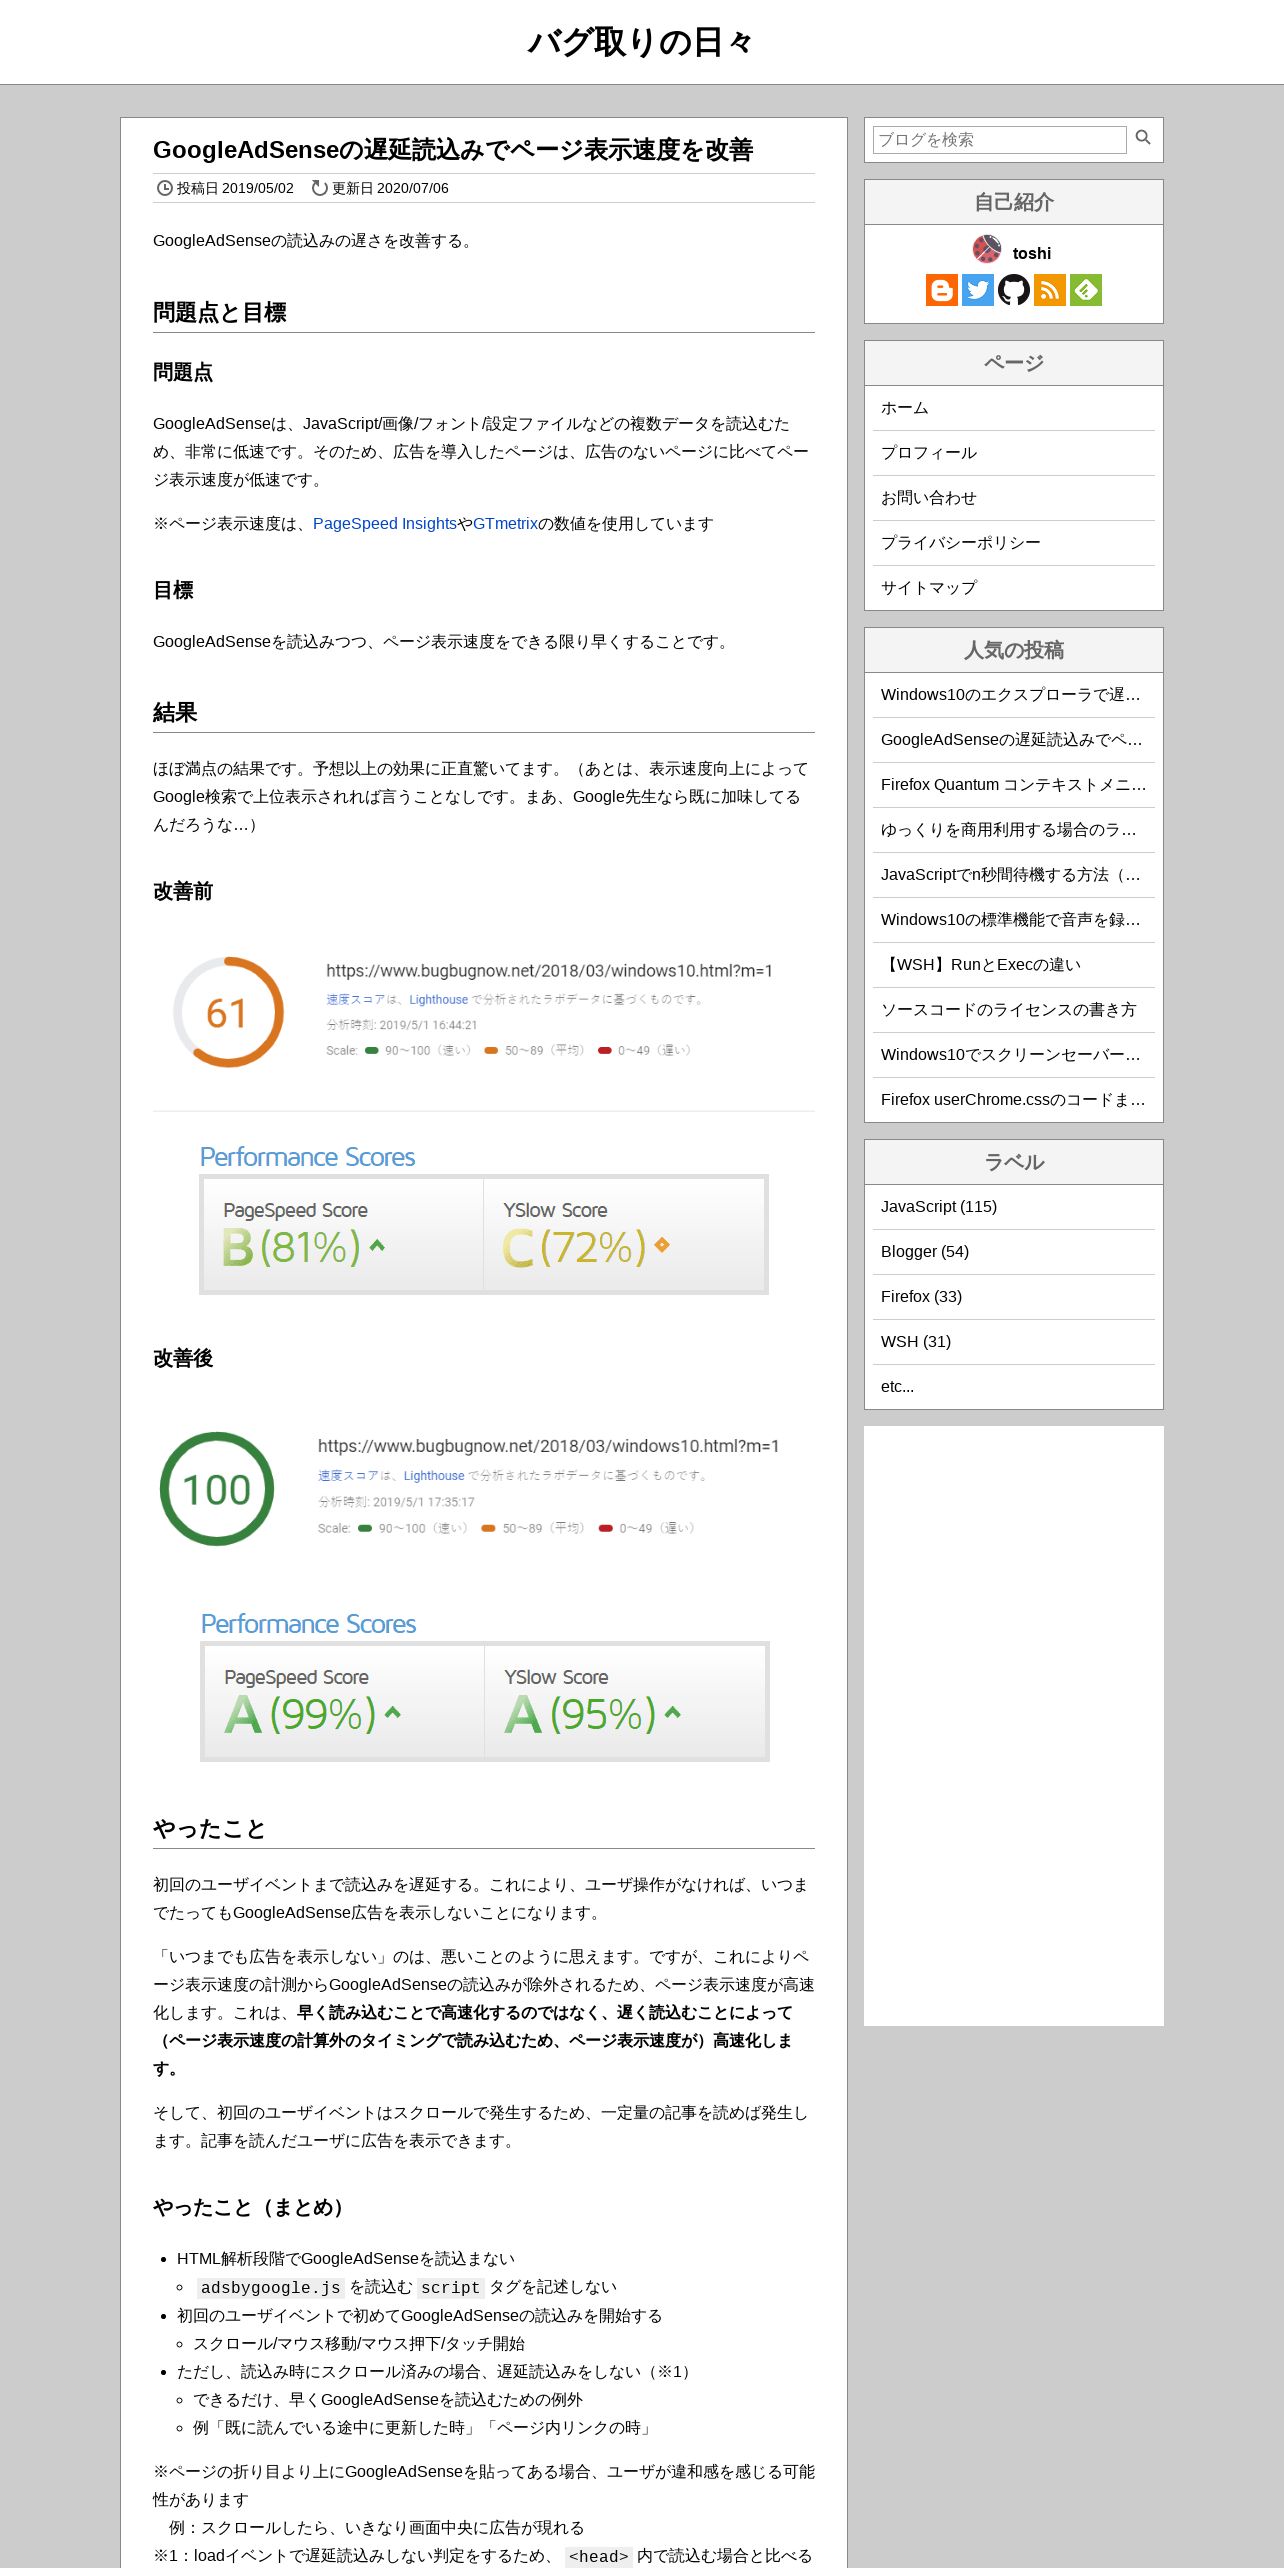Click the 人気の投稿 widget header

(1014, 650)
